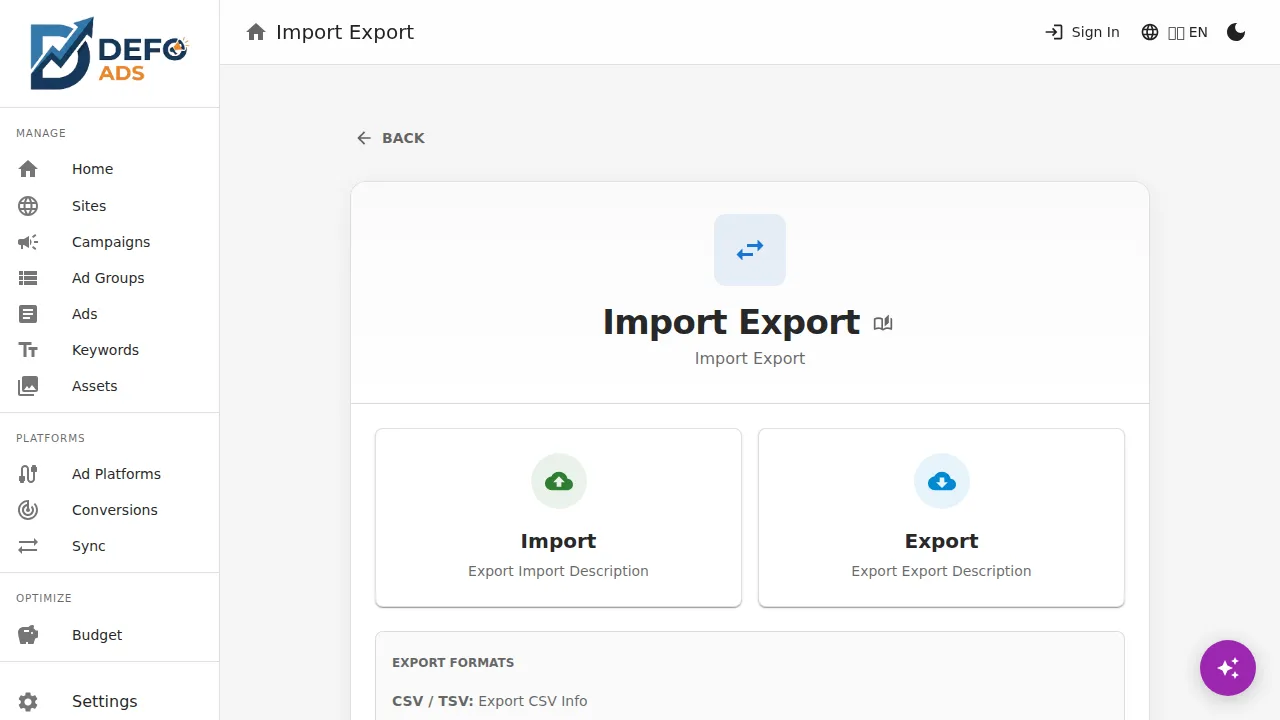Click the Defo Ads logo

tap(109, 53)
